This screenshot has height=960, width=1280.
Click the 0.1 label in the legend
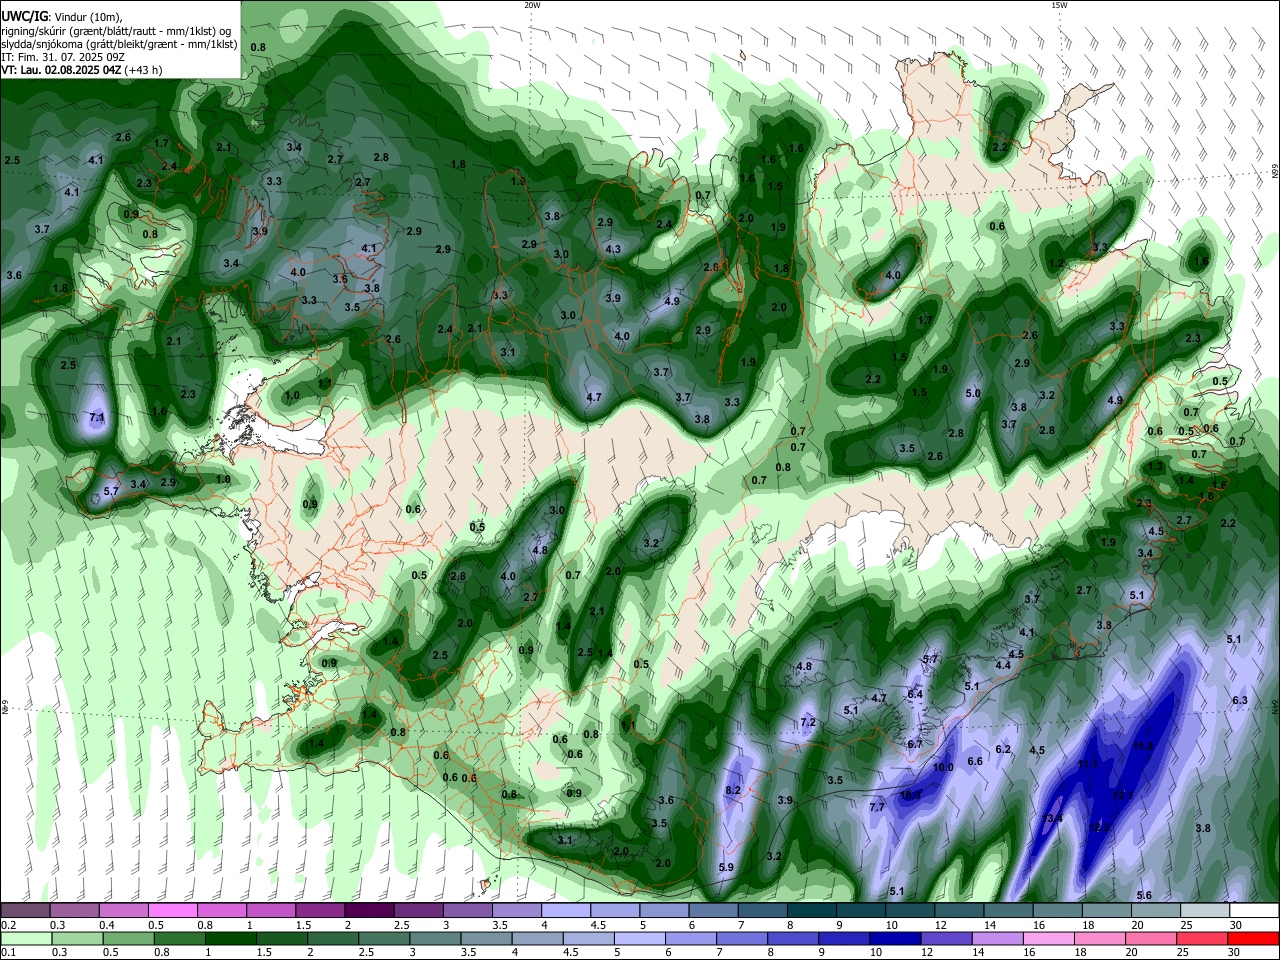(7, 952)
